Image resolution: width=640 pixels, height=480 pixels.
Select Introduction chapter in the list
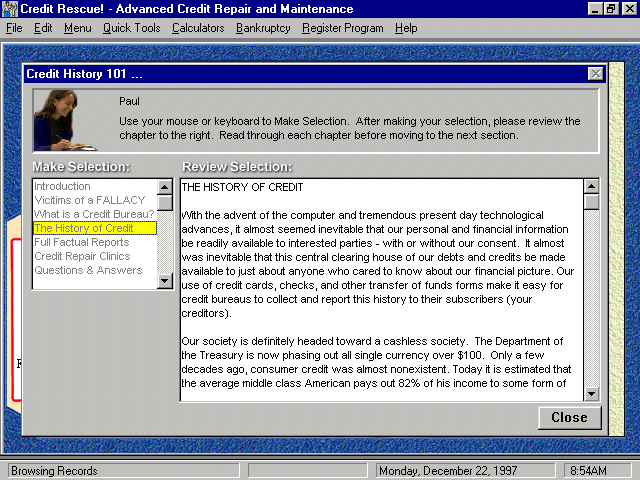pyautogui.click(x=62, y=186)
